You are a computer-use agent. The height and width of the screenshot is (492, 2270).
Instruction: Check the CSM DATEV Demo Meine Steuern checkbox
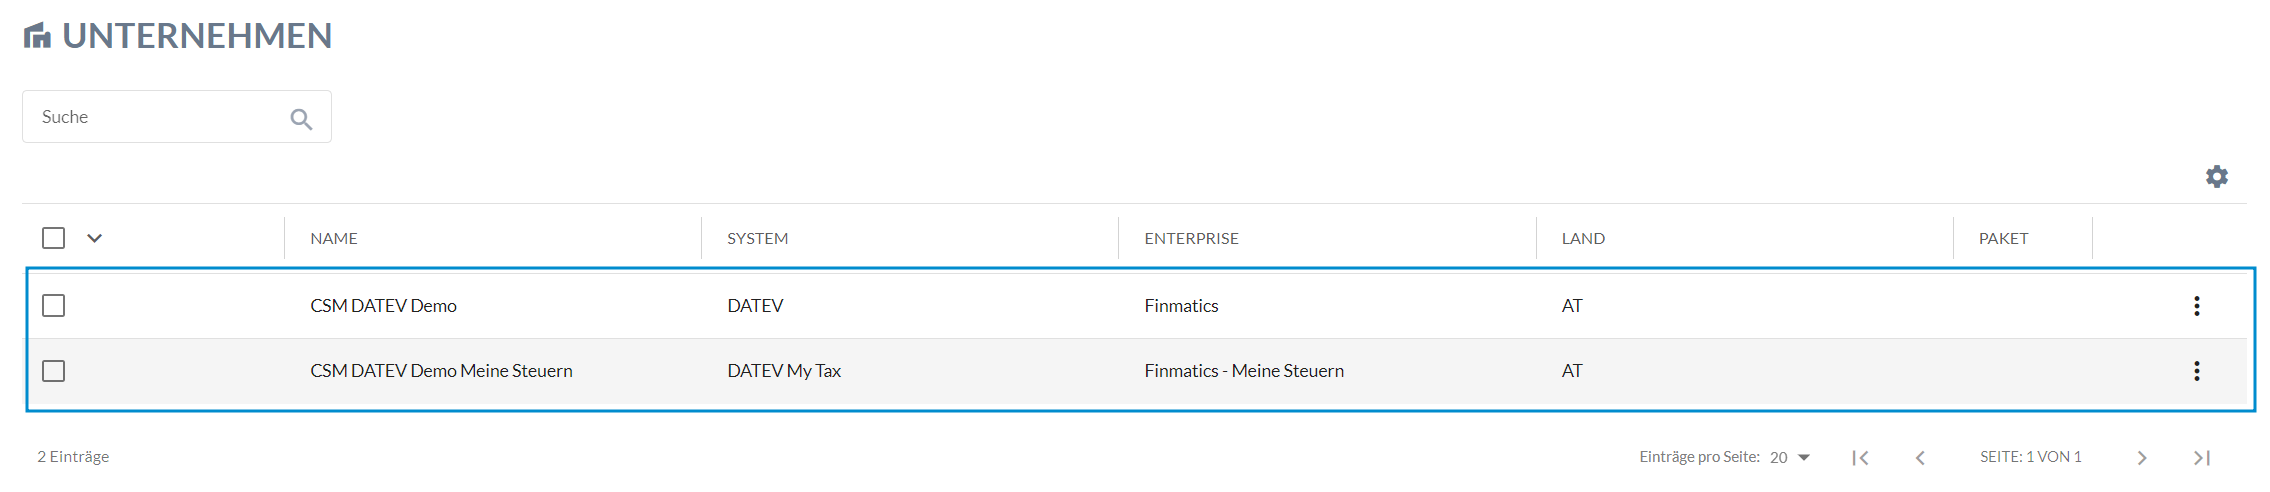(54, 371)
